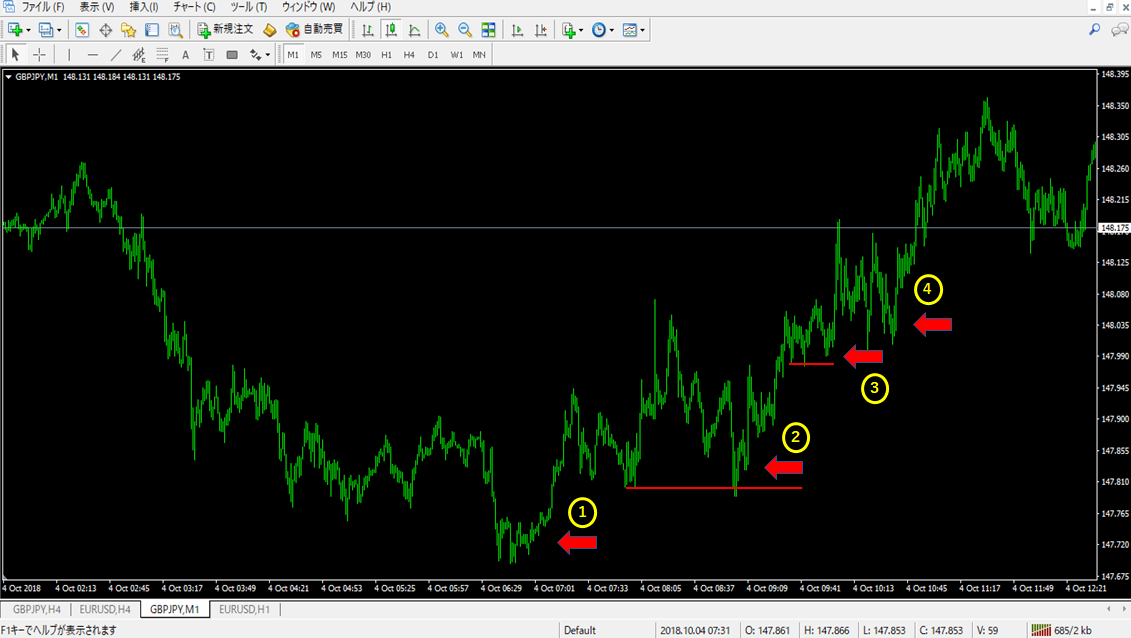This screenshot has height=638, width=1131.
Task: Switch chart to candlestick mode
Action: click(391, 30)
